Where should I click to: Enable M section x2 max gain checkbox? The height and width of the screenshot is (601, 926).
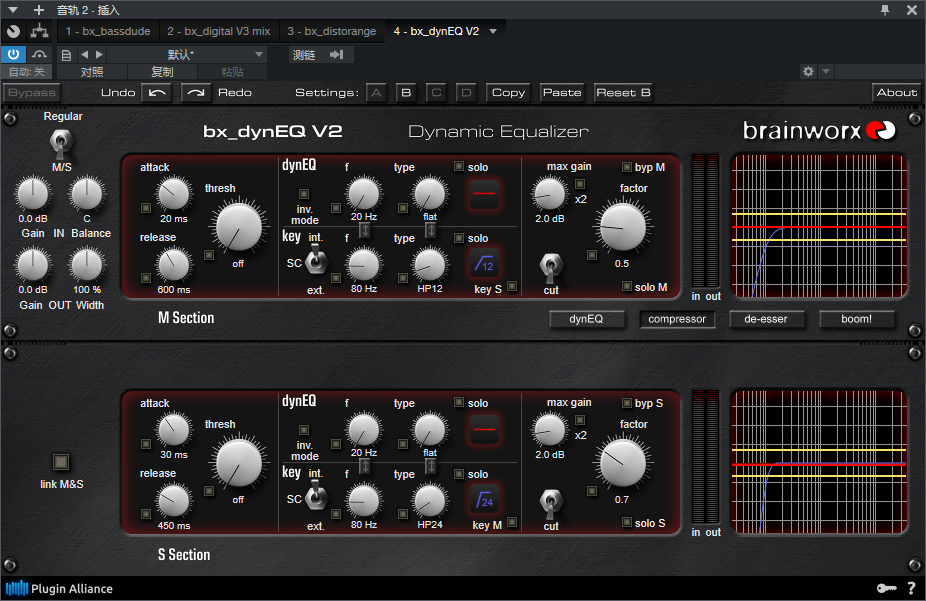click(580, 184)
